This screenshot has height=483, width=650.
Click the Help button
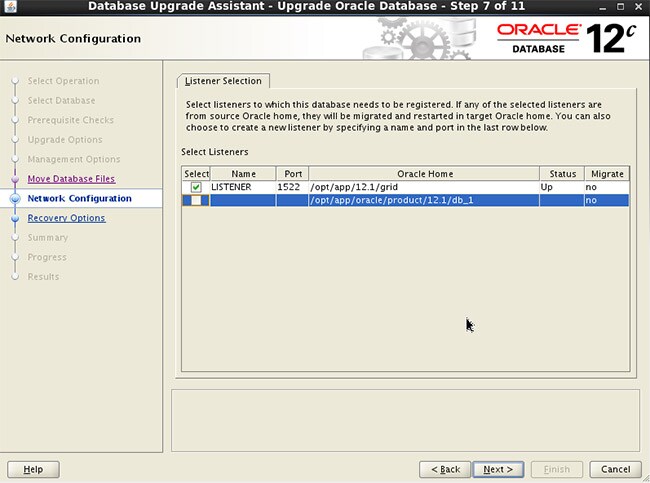pyautogui.click(x=33, y=469)
